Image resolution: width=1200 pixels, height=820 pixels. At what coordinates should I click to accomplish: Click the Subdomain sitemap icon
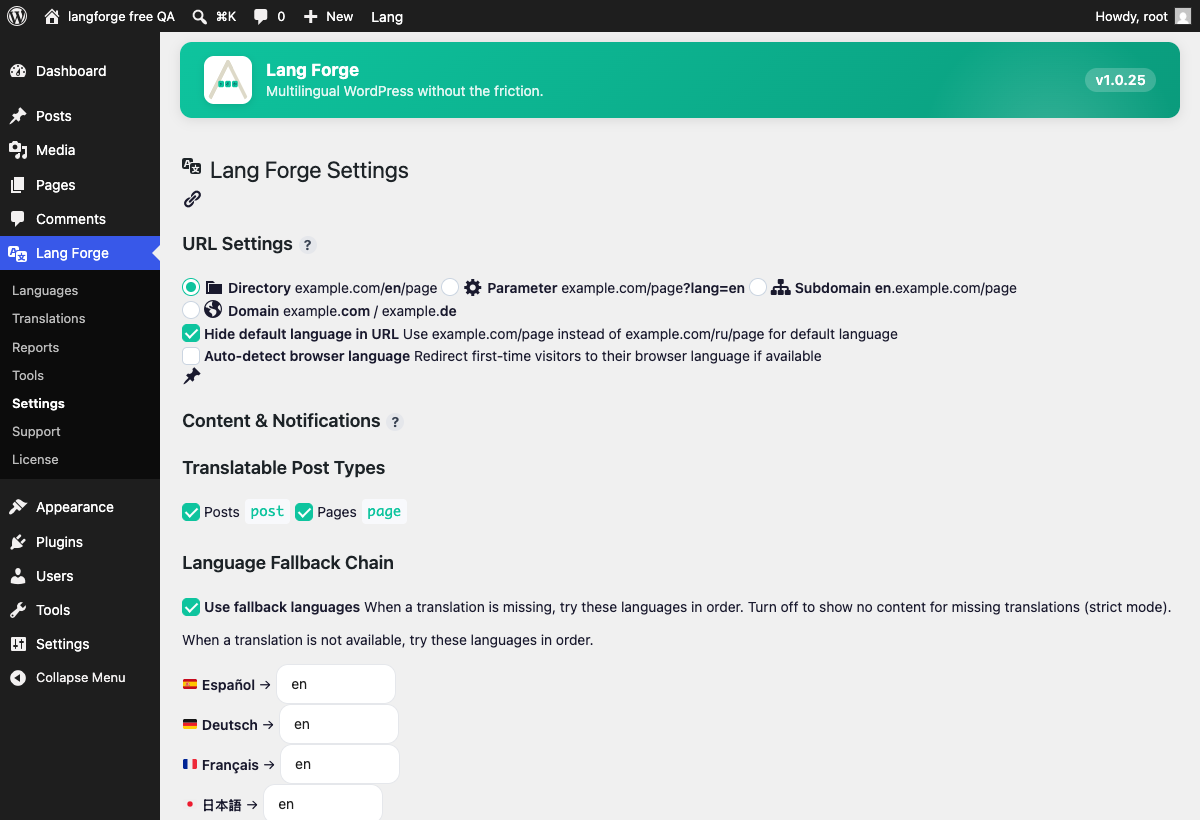click(780, 288)
